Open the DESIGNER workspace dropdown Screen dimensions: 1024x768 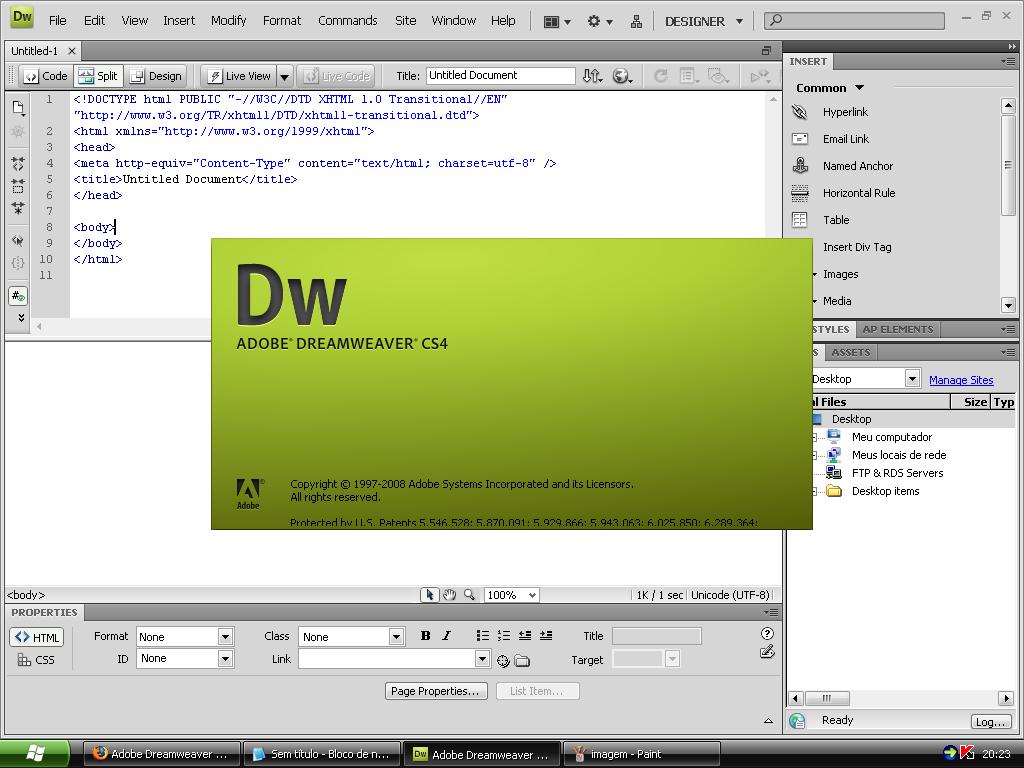pyautogui.click(x=703, y=22)
